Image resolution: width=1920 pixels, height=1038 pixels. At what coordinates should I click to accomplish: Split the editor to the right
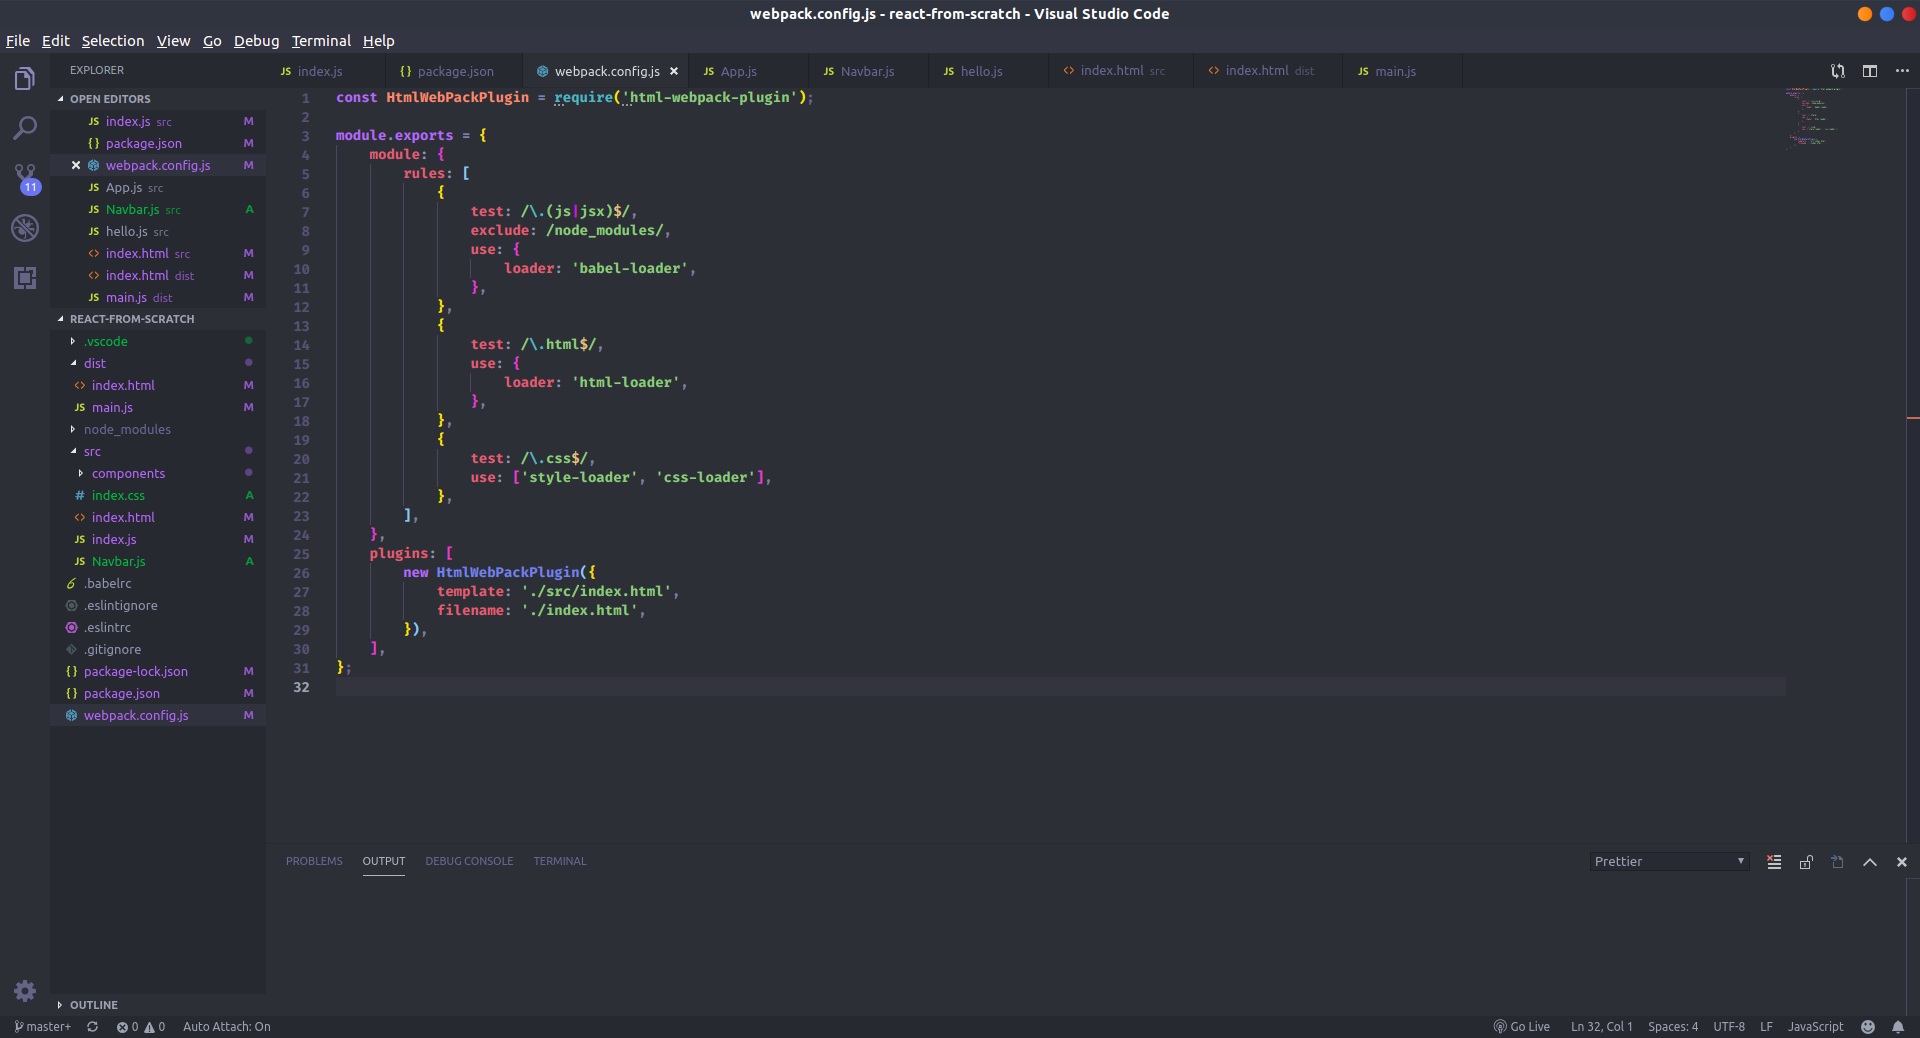tap(1870, 71)
